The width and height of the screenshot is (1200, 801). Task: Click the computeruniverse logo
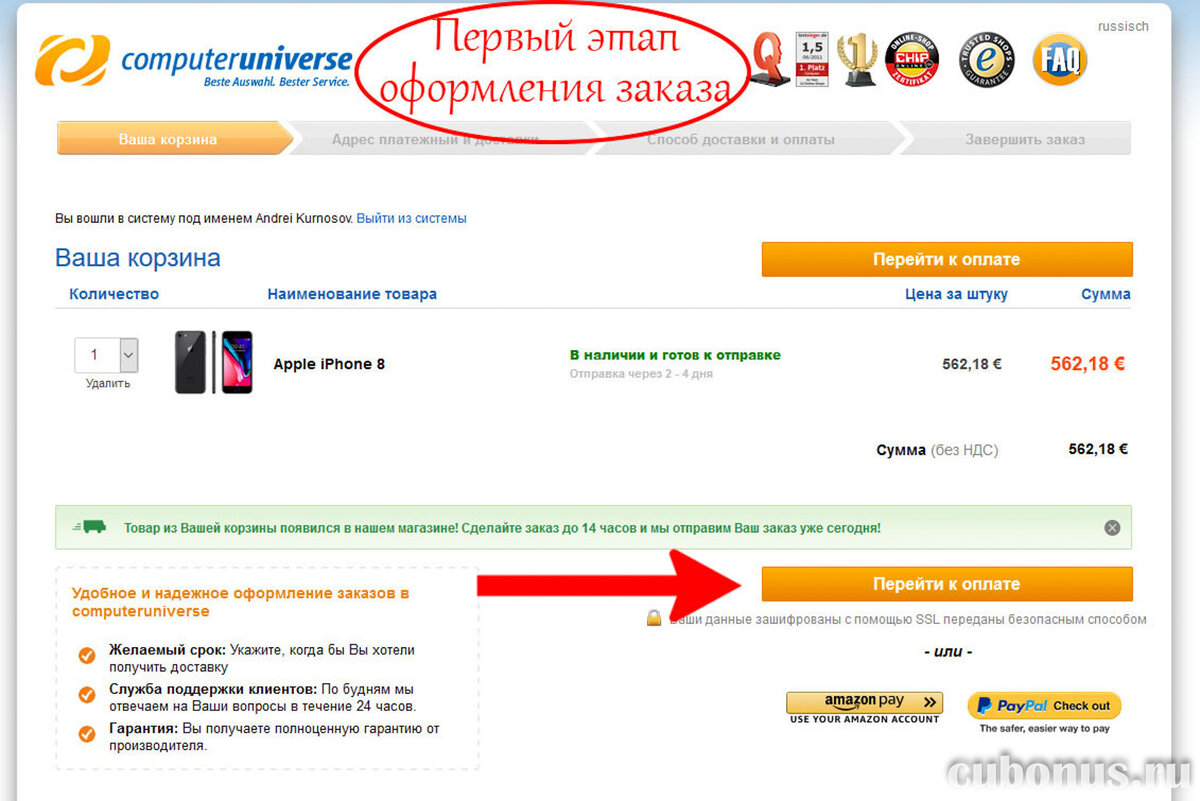point(194,61)
